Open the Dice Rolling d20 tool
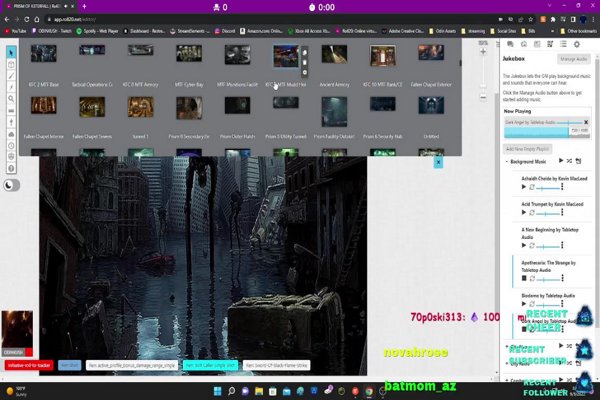The image size is (600, 400). click(x=11, y=157)
